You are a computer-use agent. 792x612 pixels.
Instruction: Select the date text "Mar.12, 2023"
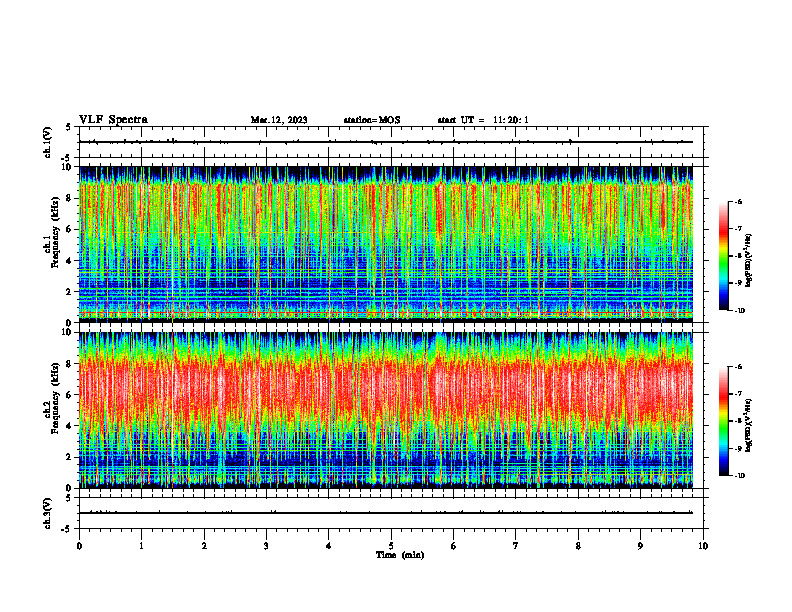pos(279,120)
